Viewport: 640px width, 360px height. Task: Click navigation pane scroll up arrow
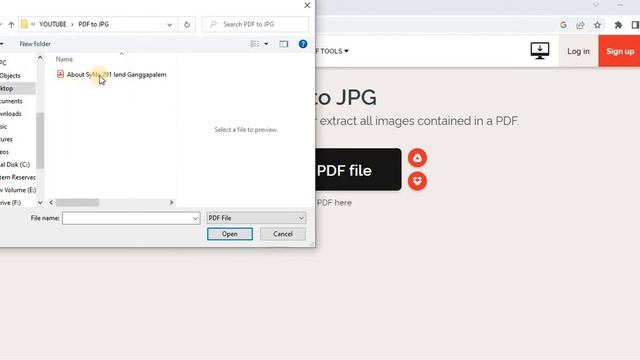pos(40,58)
